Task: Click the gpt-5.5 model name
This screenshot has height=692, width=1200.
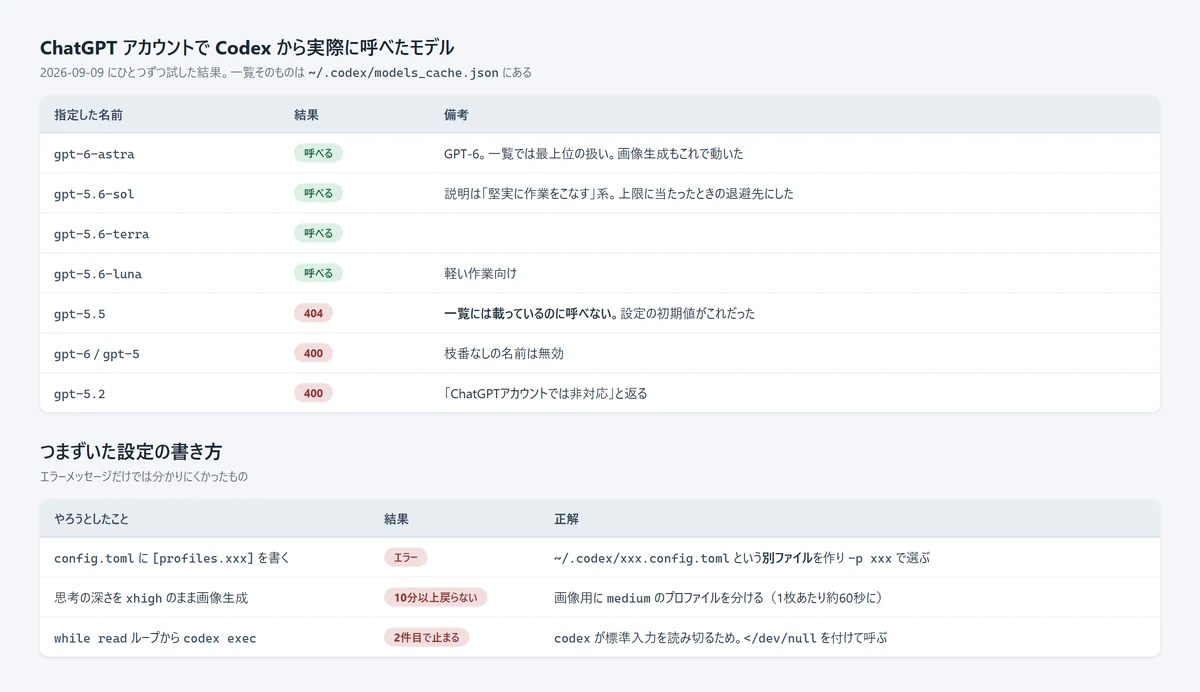Action: [x=80, y=314]
